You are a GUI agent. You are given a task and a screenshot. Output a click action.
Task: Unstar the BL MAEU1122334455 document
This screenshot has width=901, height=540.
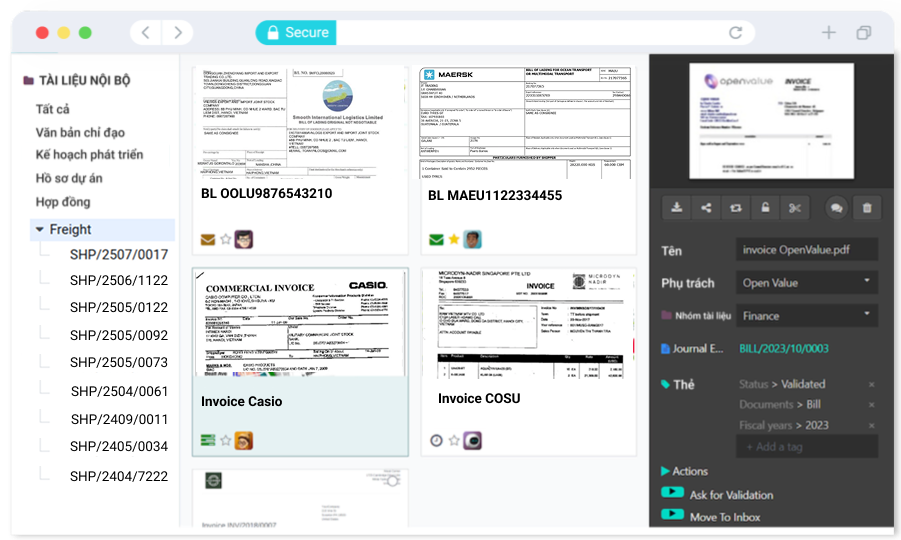pyautogui.click(x=454, y=239)
